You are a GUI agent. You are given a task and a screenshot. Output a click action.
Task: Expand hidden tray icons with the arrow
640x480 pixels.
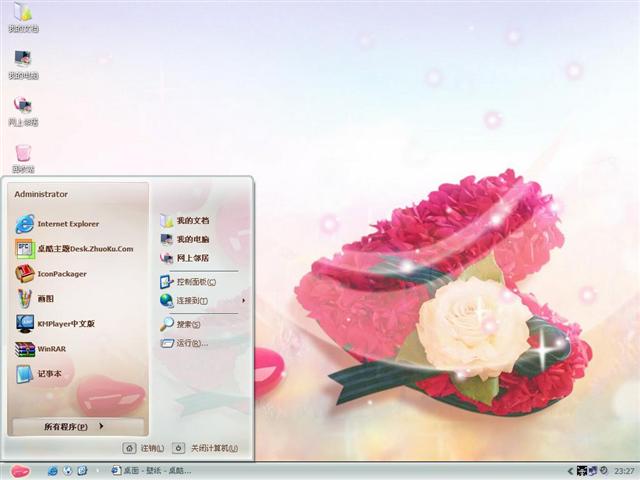[x=570, y=471]
